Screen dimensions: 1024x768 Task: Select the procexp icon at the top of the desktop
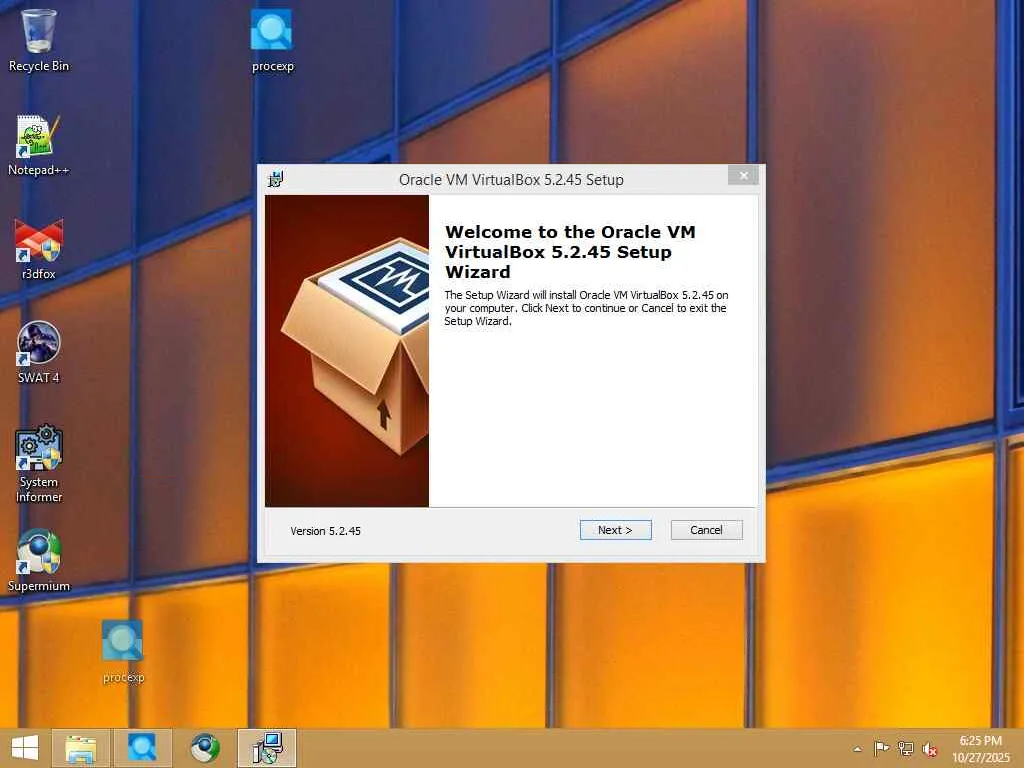tap(272, 40)
